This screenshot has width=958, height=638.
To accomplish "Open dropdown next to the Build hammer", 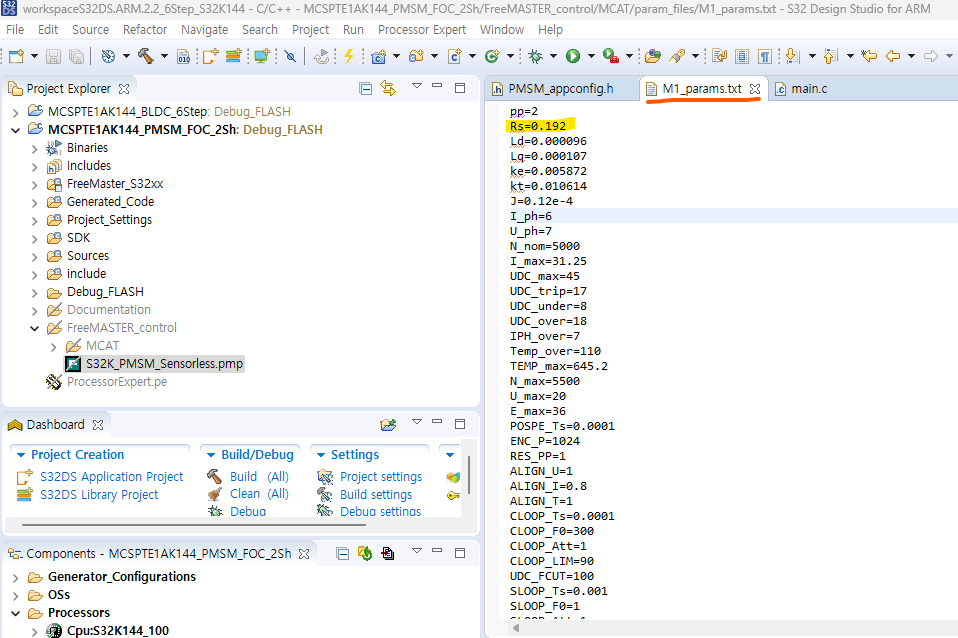I will pyautogui.click(x=164, y=56).
